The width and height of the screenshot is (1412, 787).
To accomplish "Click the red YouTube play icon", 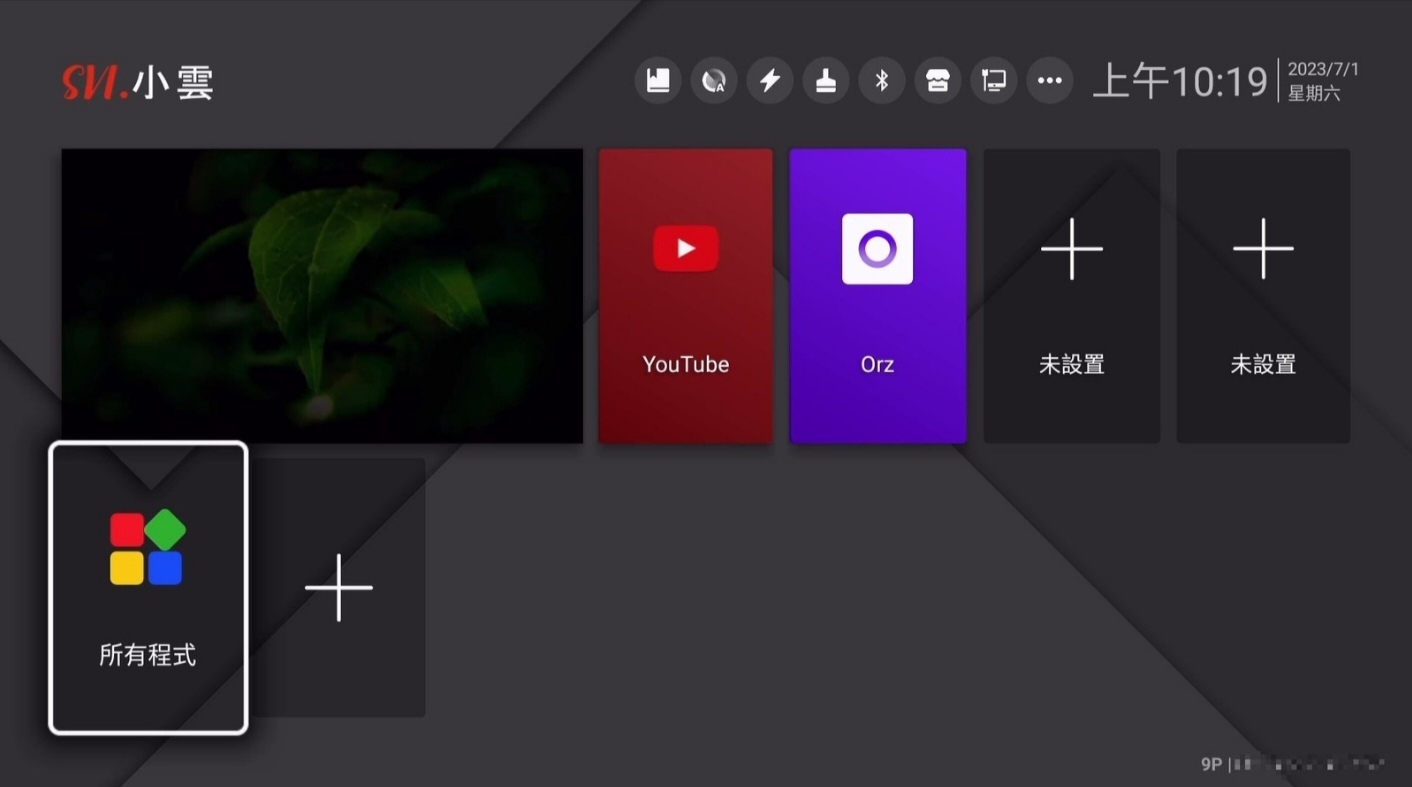I will click(685, 248).
